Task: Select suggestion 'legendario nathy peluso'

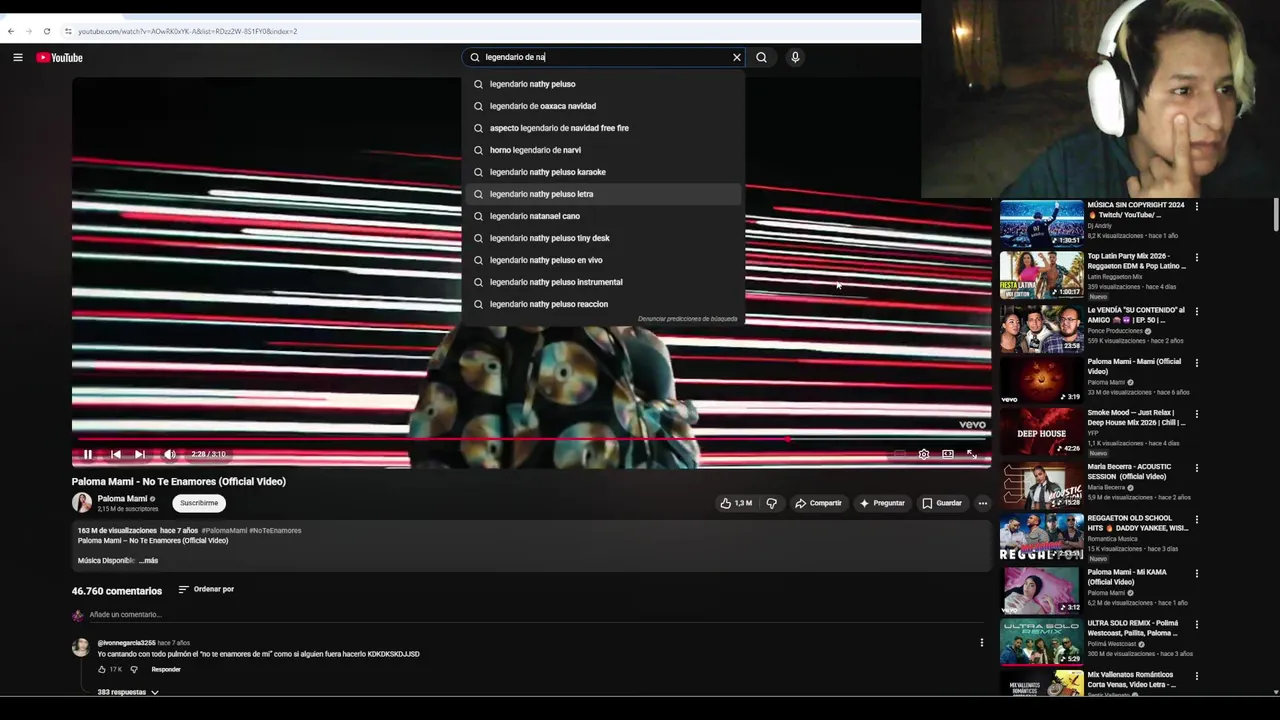Action: tap(603, 84)
